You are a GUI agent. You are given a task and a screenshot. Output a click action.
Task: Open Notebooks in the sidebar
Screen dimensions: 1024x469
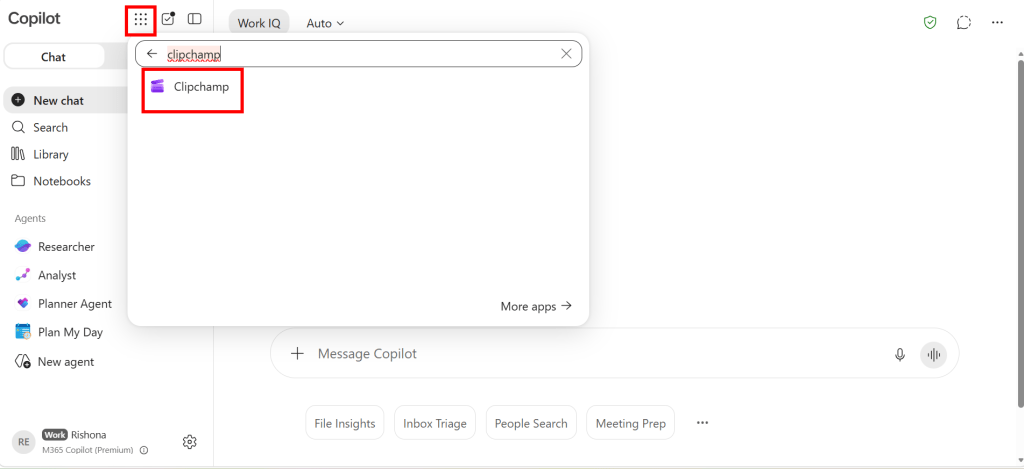coord(51,181)
